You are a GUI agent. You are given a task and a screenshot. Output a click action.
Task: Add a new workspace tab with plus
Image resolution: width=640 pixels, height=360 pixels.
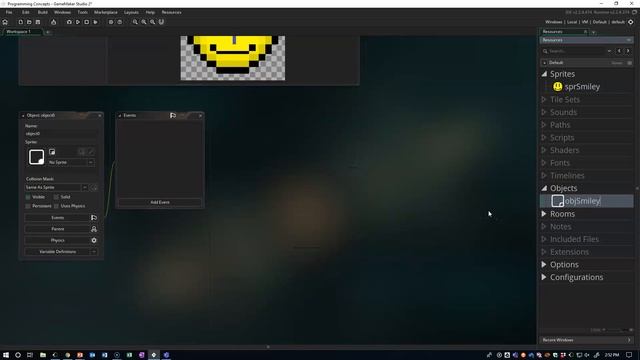coord(48,32)
